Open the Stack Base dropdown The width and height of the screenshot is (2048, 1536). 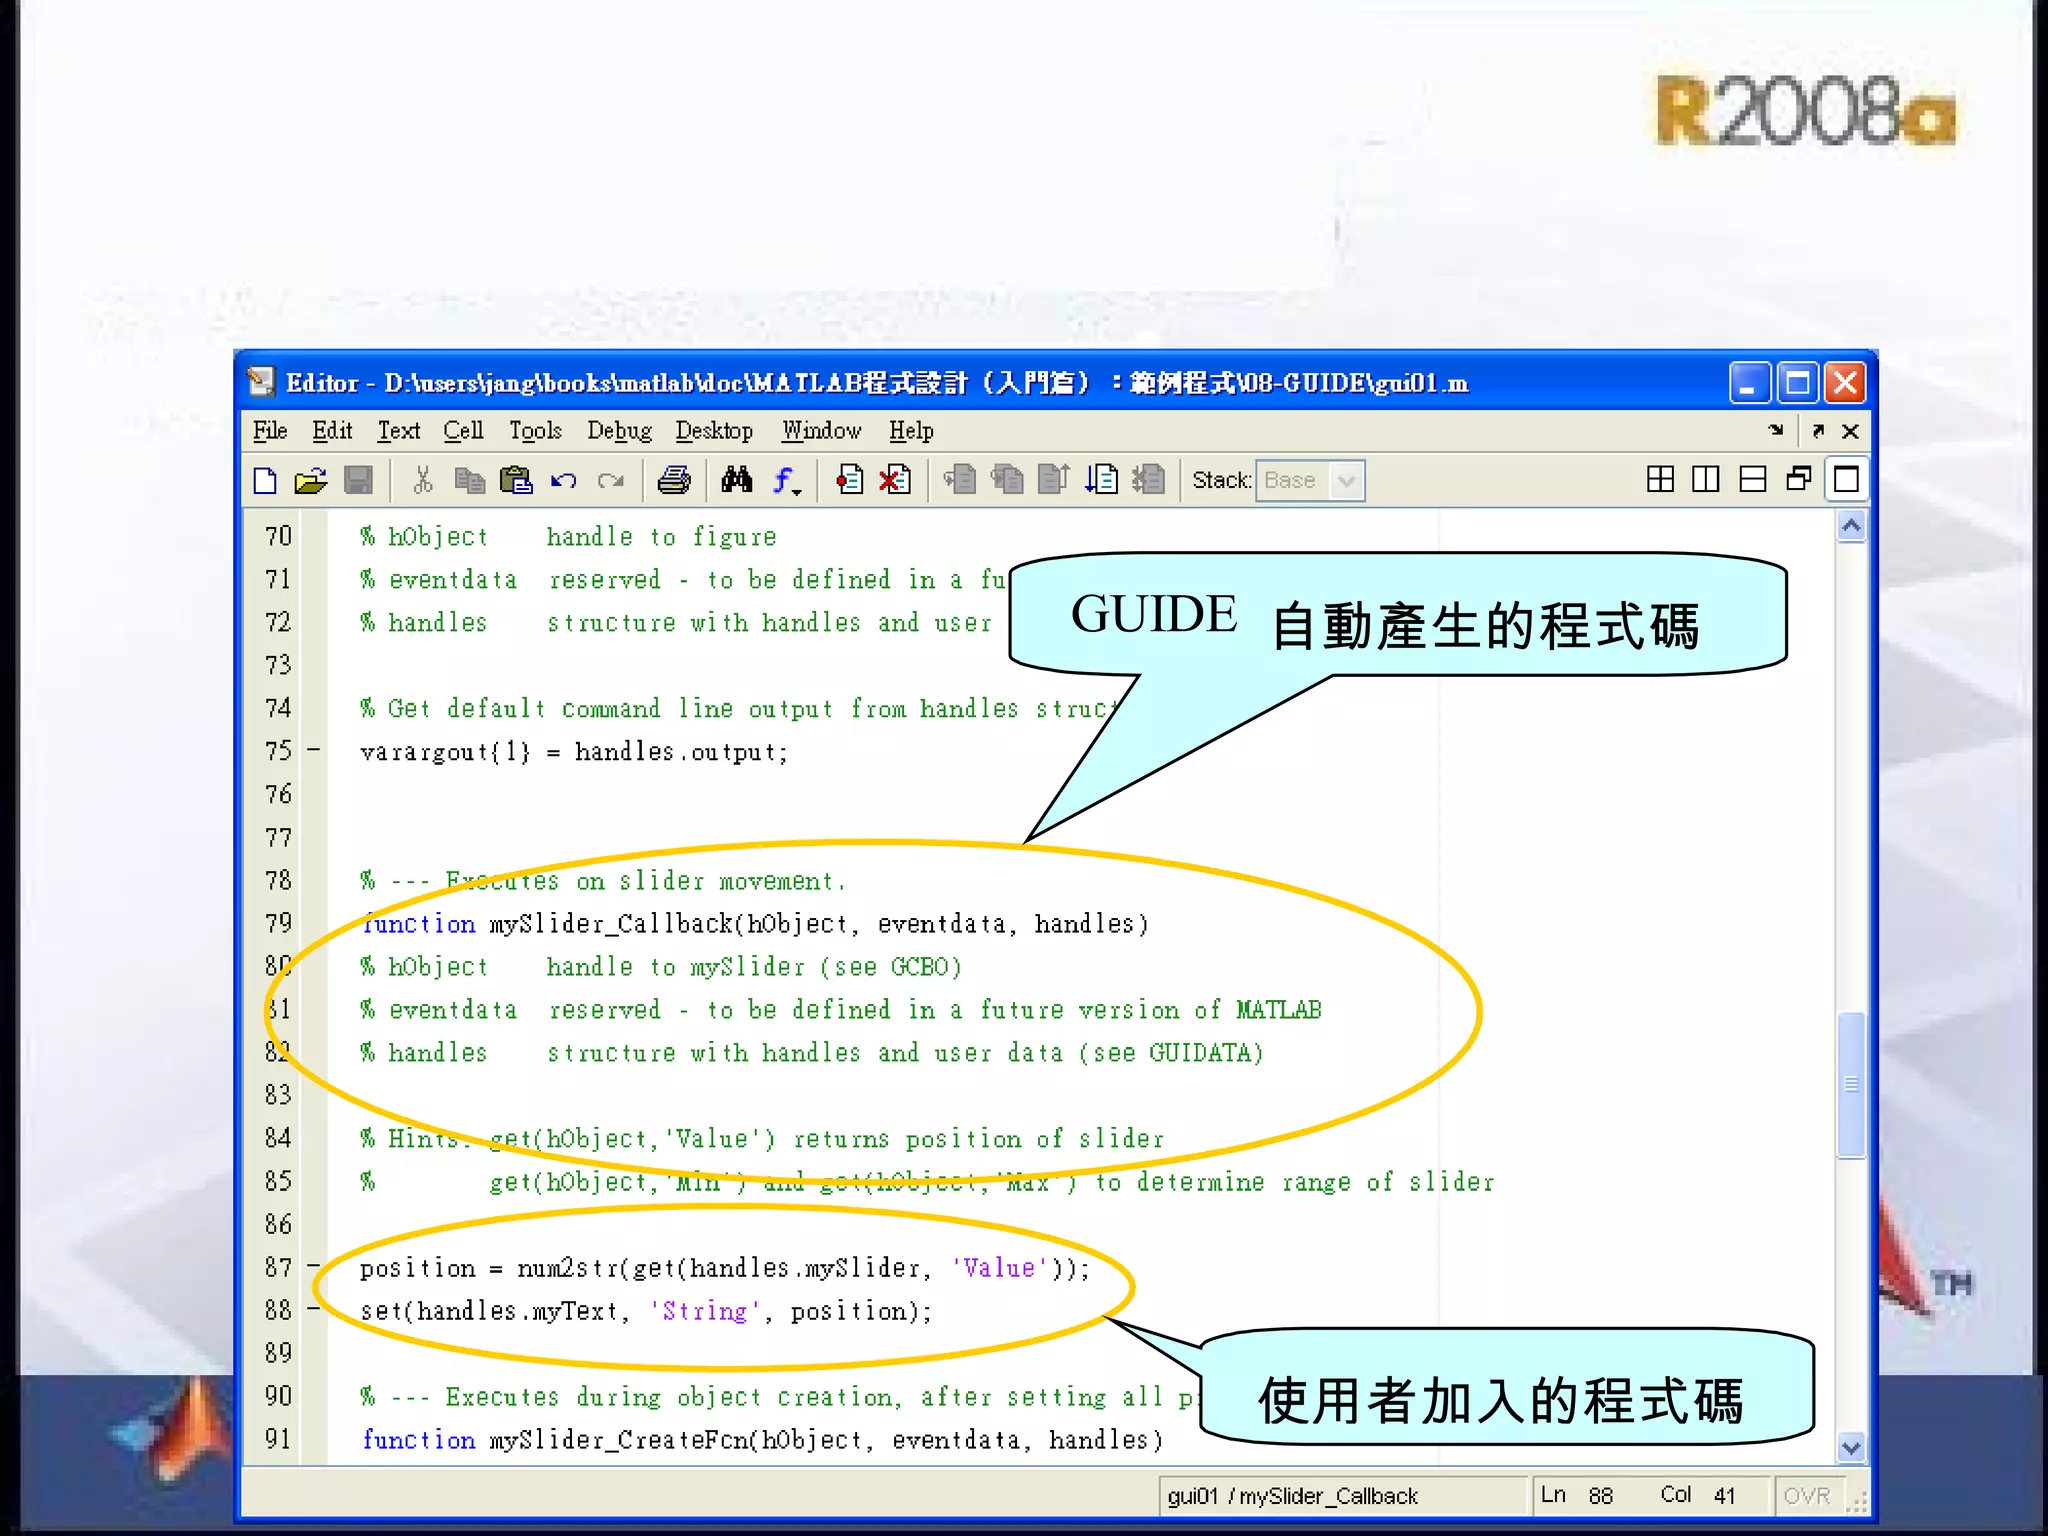coord(1345,481)
